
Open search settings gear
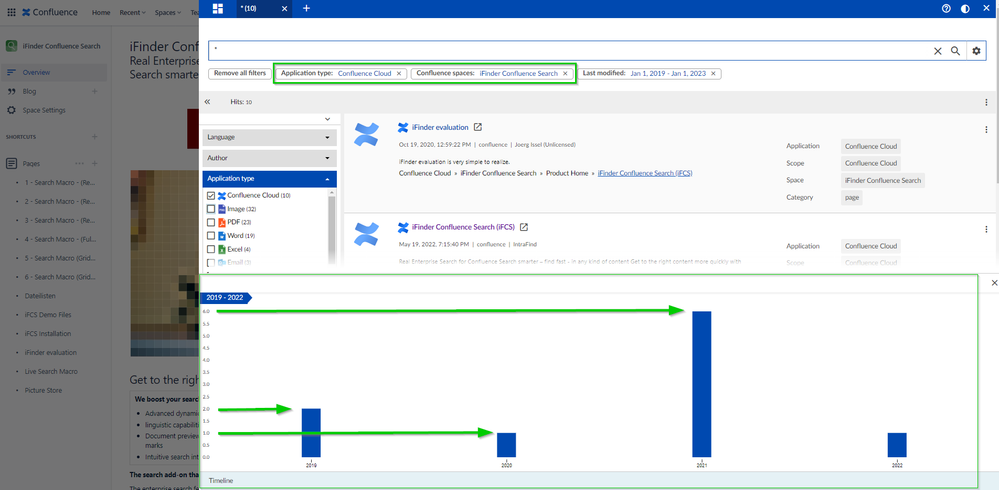(x=976, y=51)
